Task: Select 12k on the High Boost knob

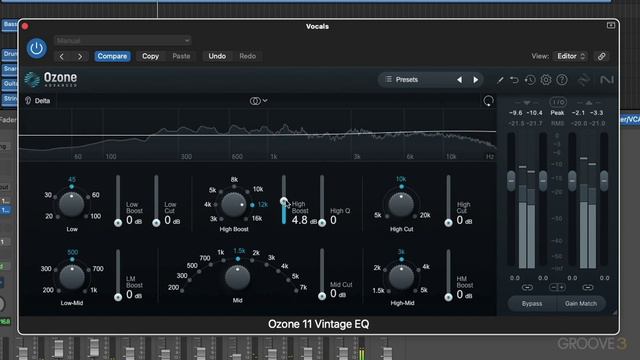Action: pos(262,204)
